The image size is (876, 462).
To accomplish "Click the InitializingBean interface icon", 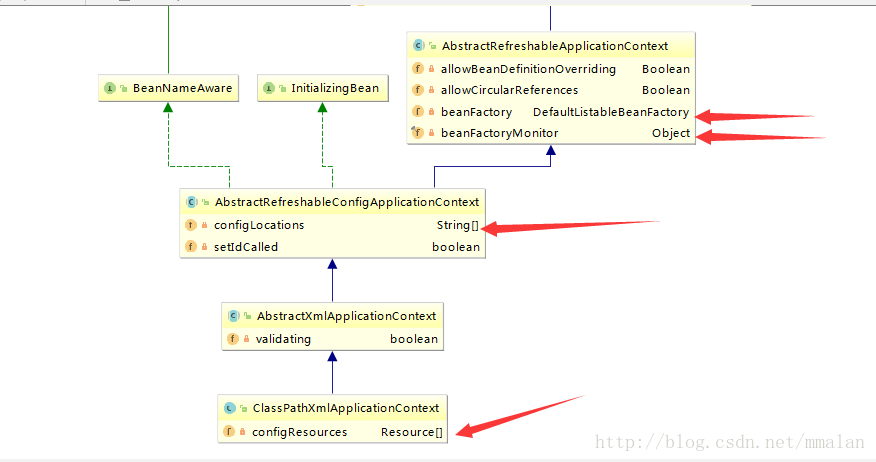I will pyautogui.click(x=269, y=88).
